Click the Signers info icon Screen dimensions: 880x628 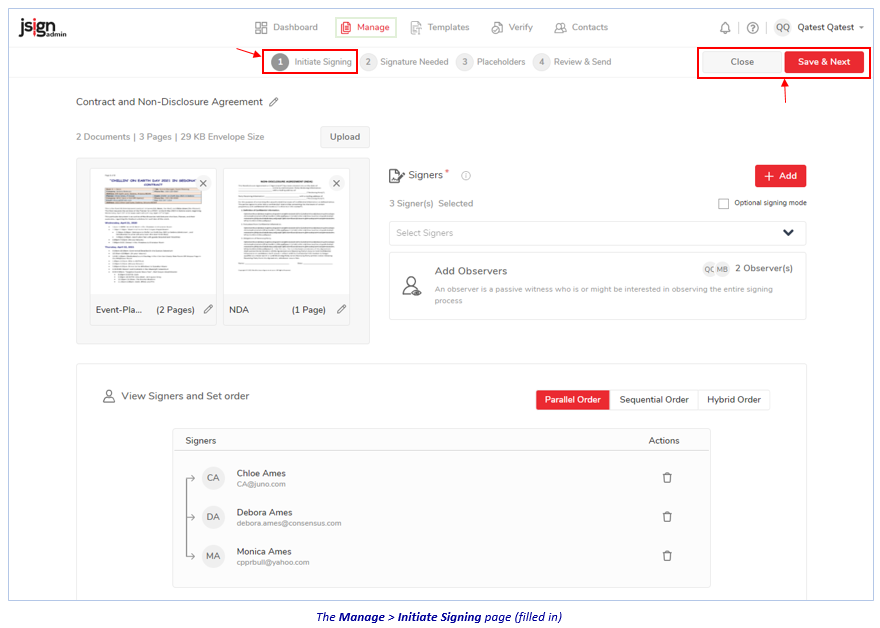[x=466, y=176]
